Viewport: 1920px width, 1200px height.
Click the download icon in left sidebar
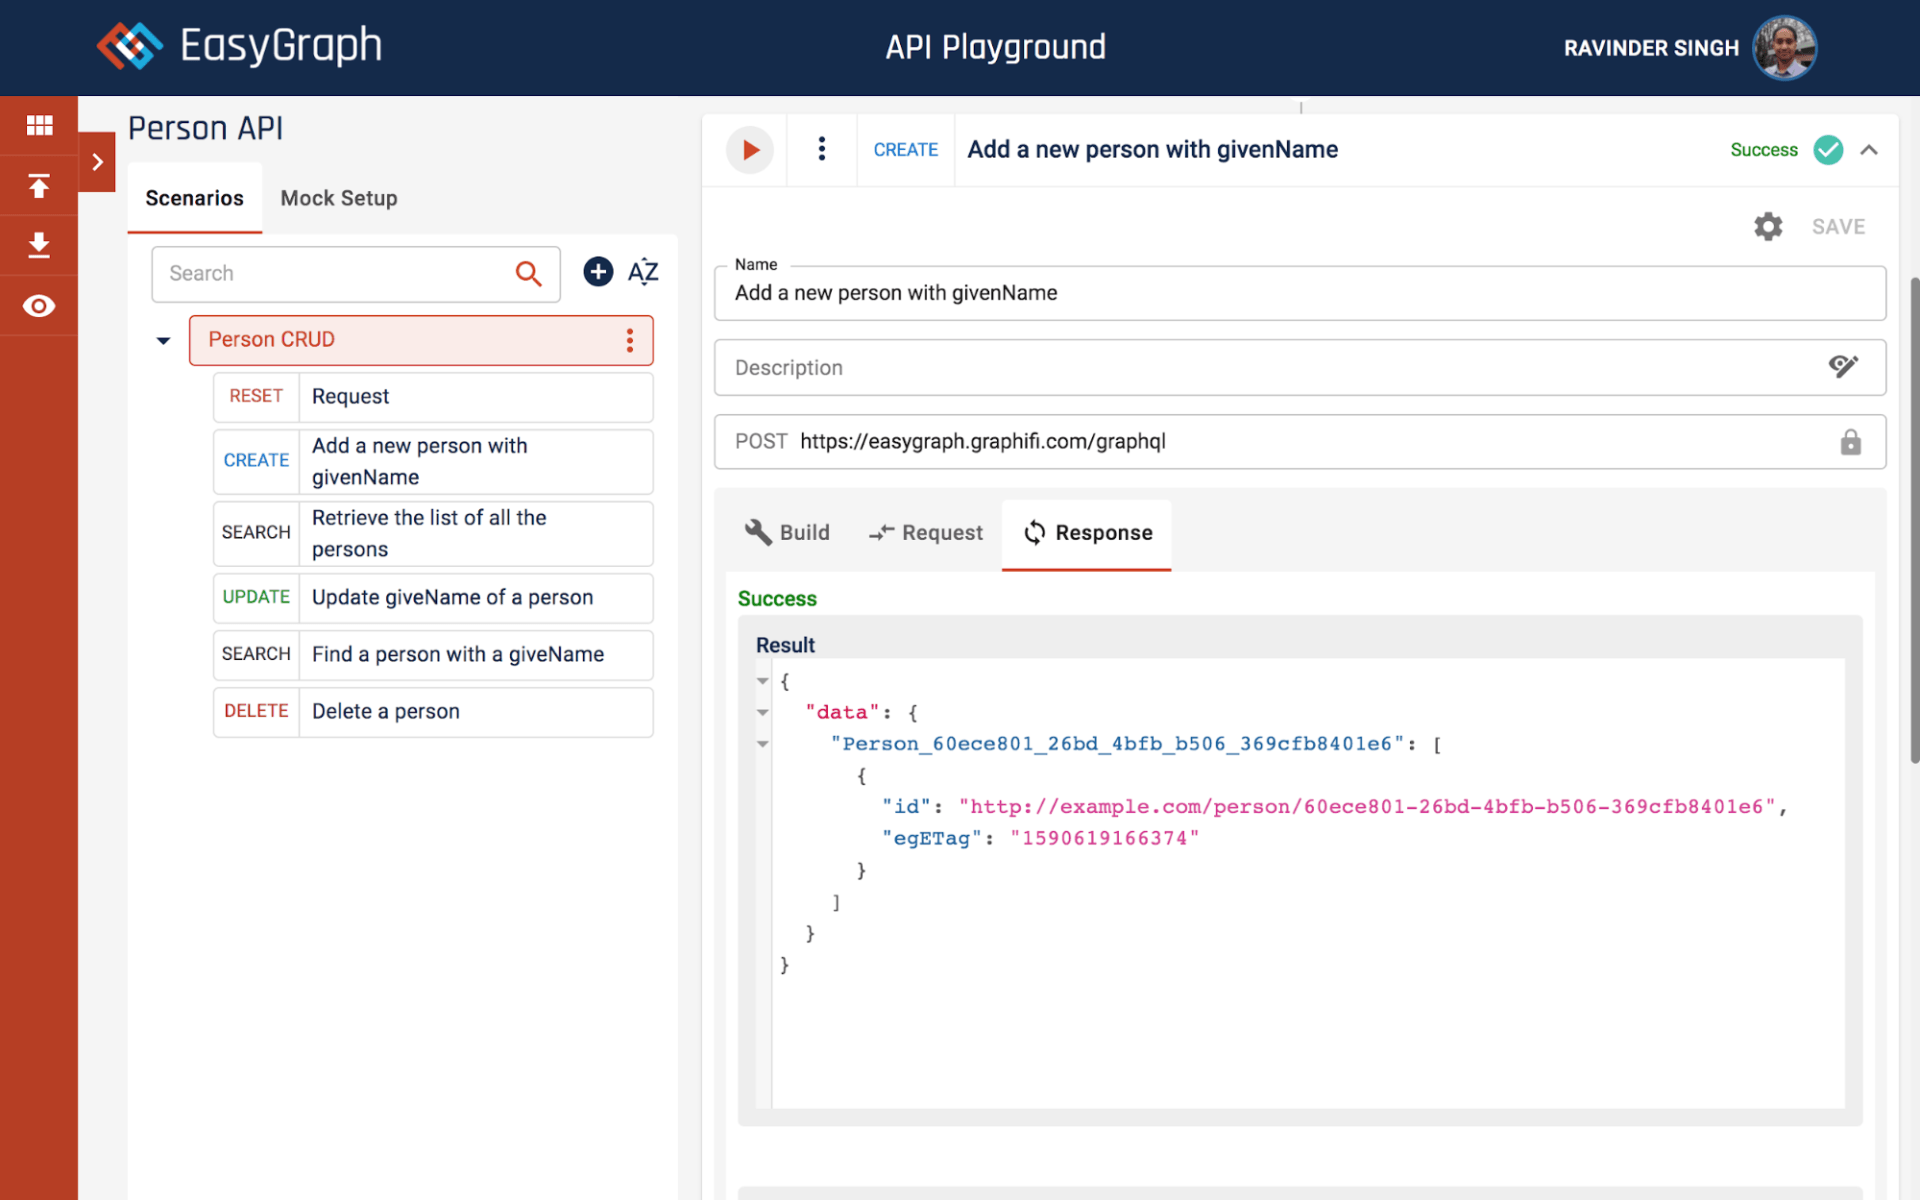(39, 245)
